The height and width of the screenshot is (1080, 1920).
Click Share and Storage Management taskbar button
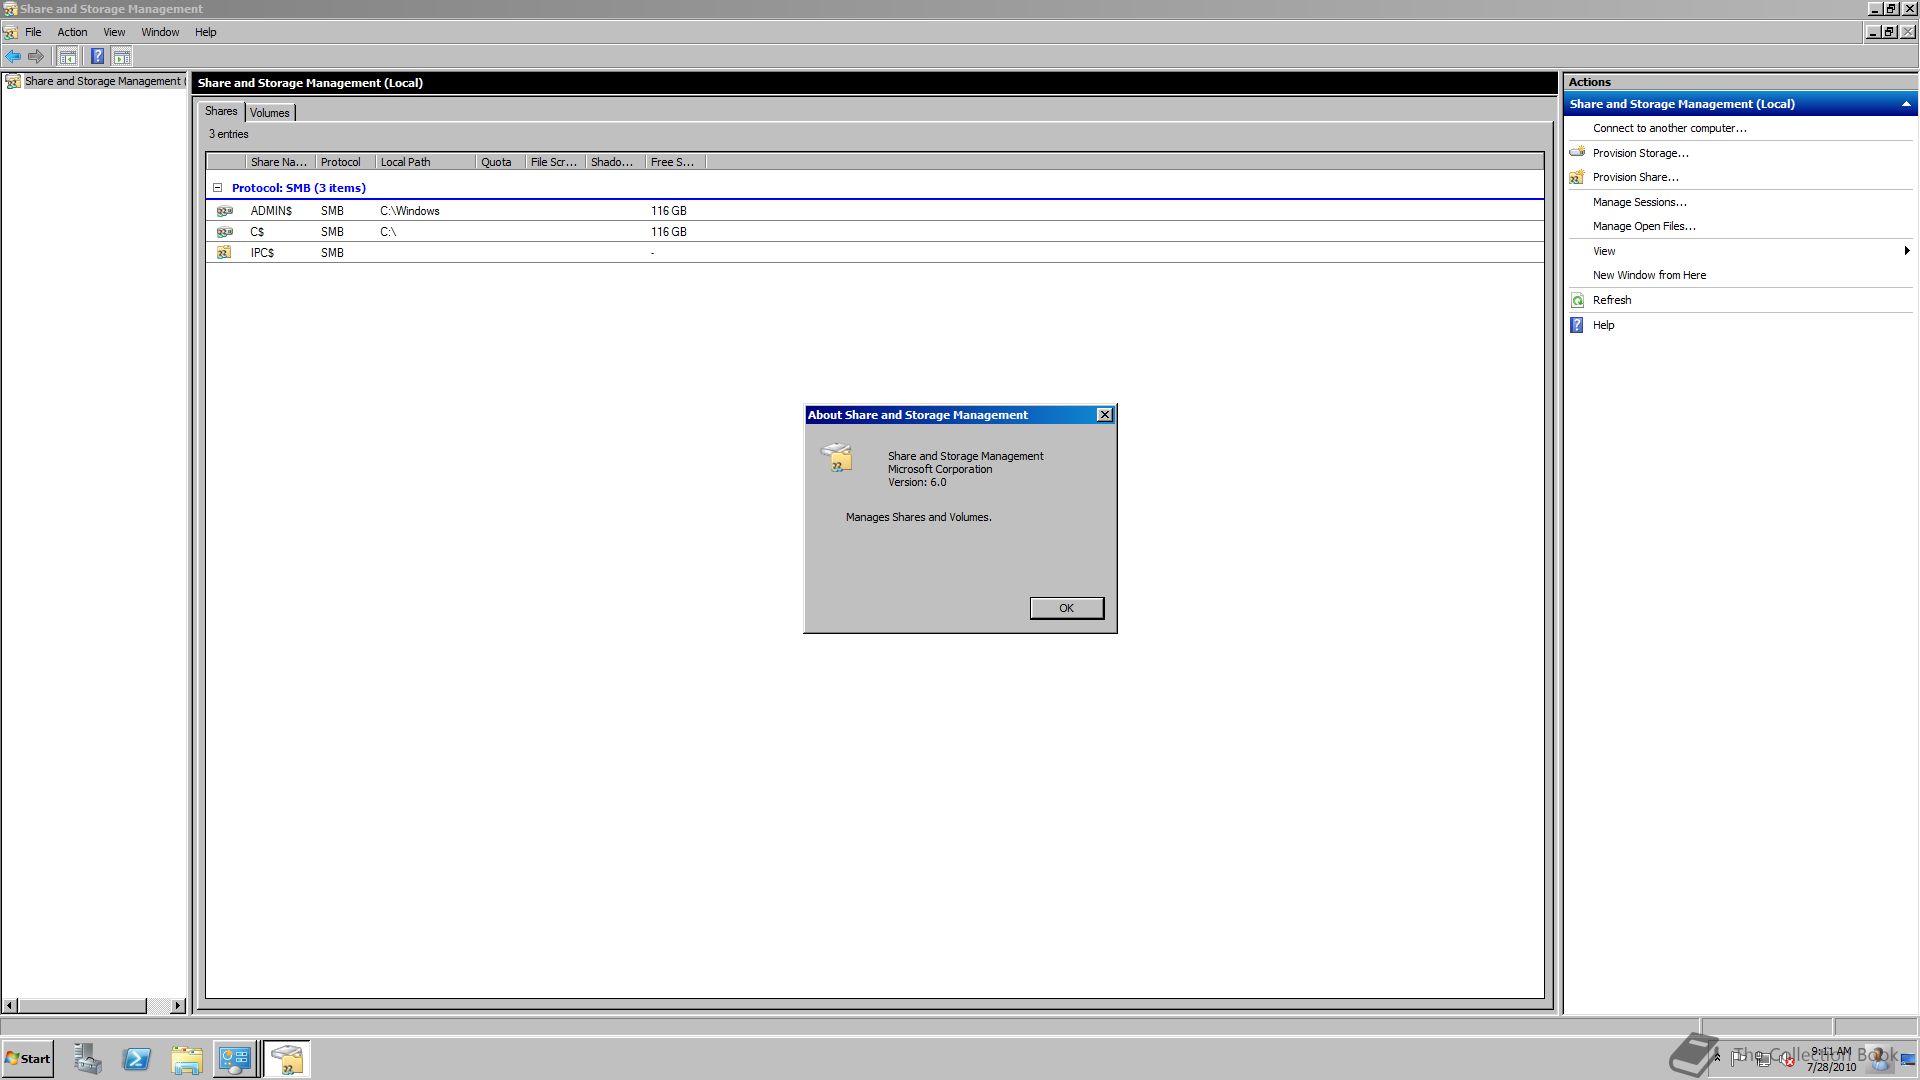287,1059
